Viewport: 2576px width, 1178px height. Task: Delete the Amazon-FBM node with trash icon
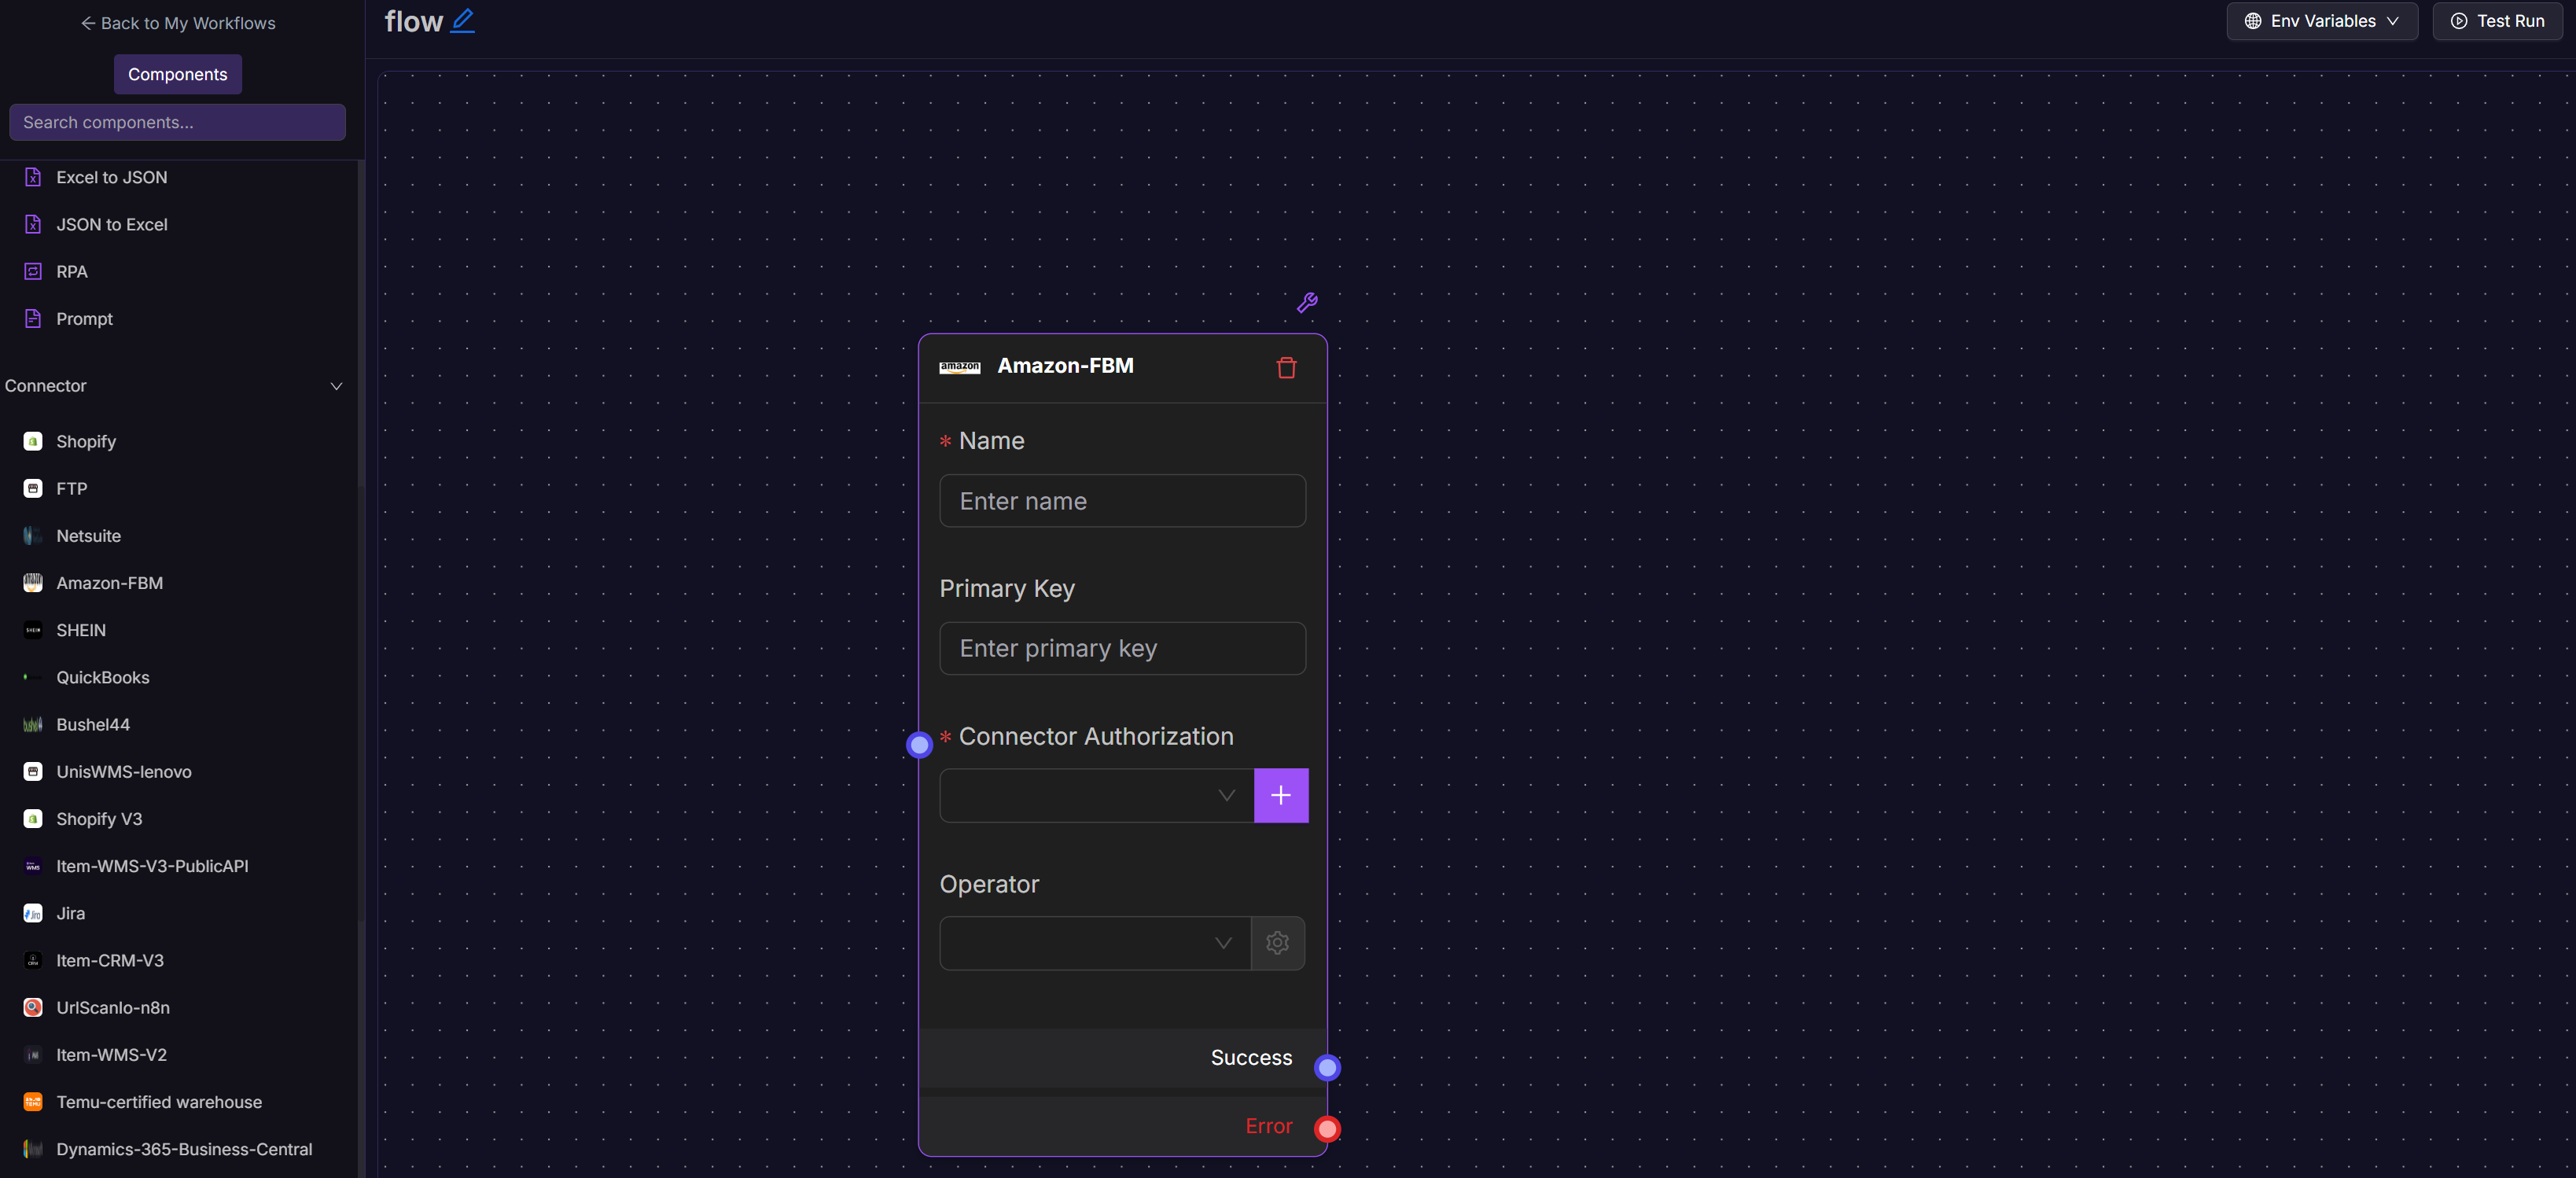point(1286,367)
